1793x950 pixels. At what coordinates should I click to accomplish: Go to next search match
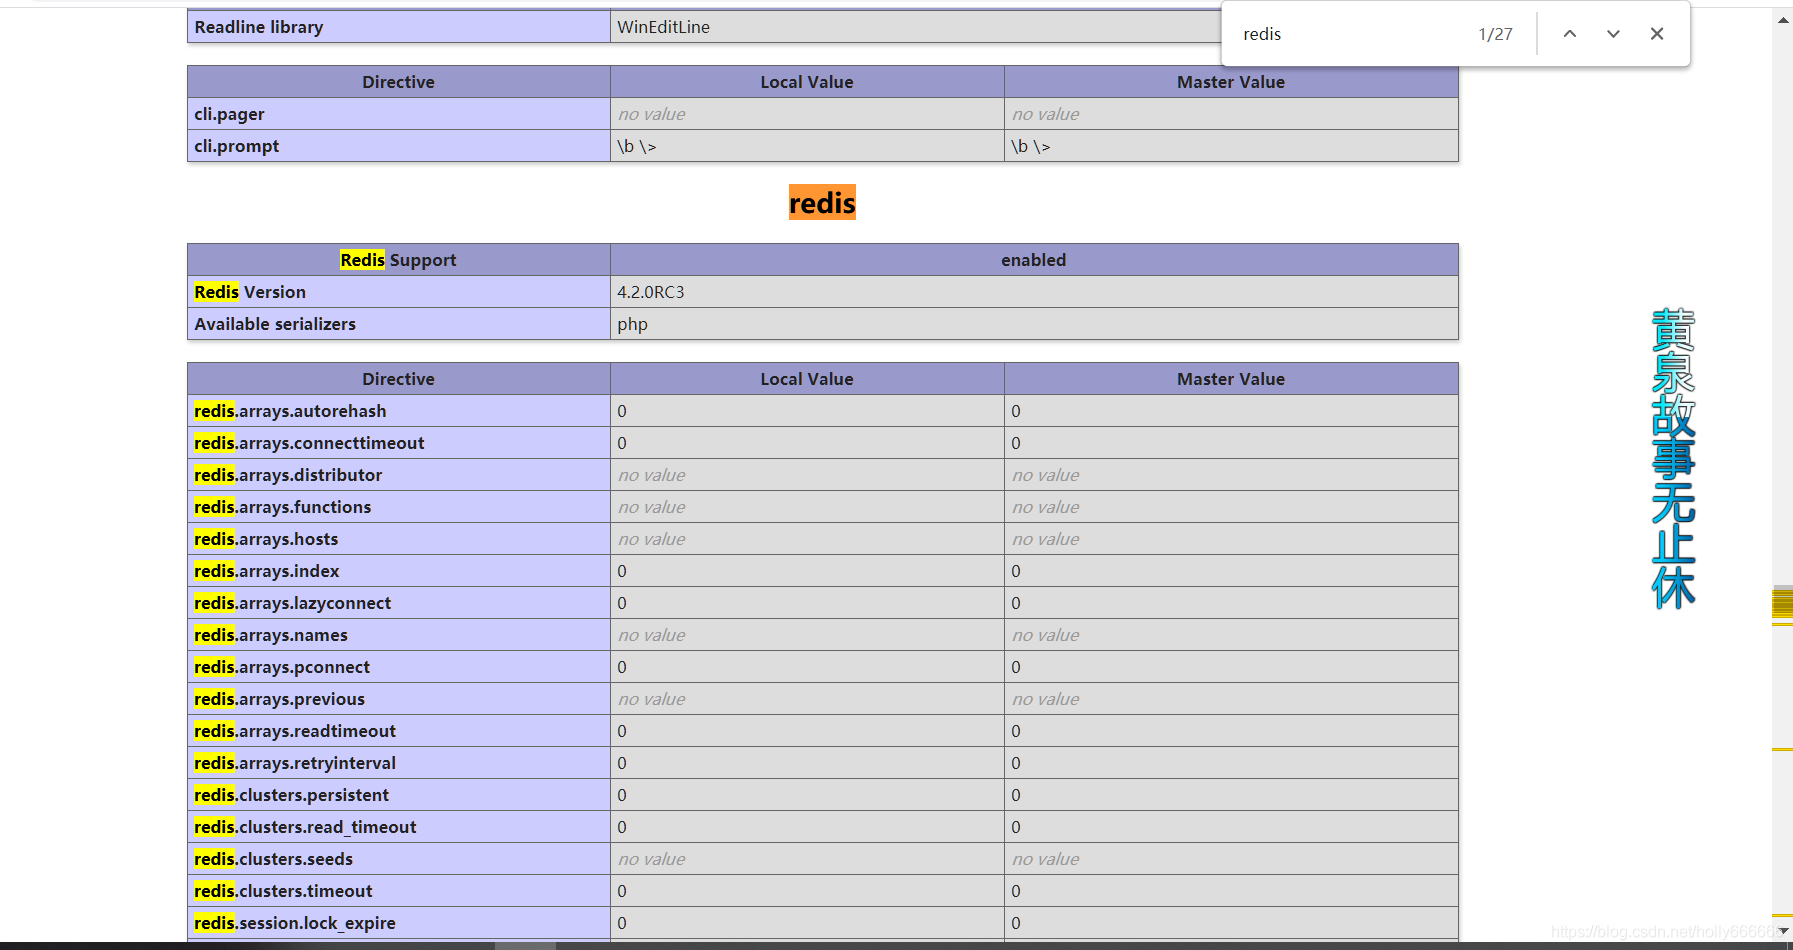[x=1613, y=34]
